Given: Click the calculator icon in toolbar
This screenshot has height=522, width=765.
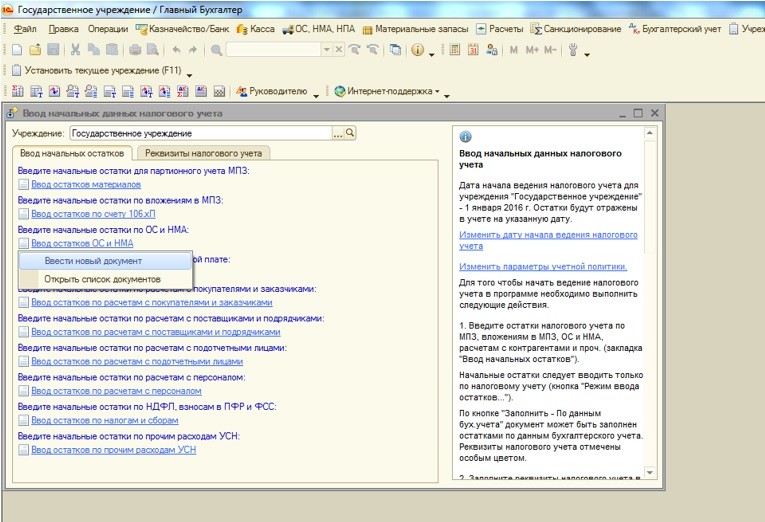Looking at the screenshot, I should click(454, 49).
